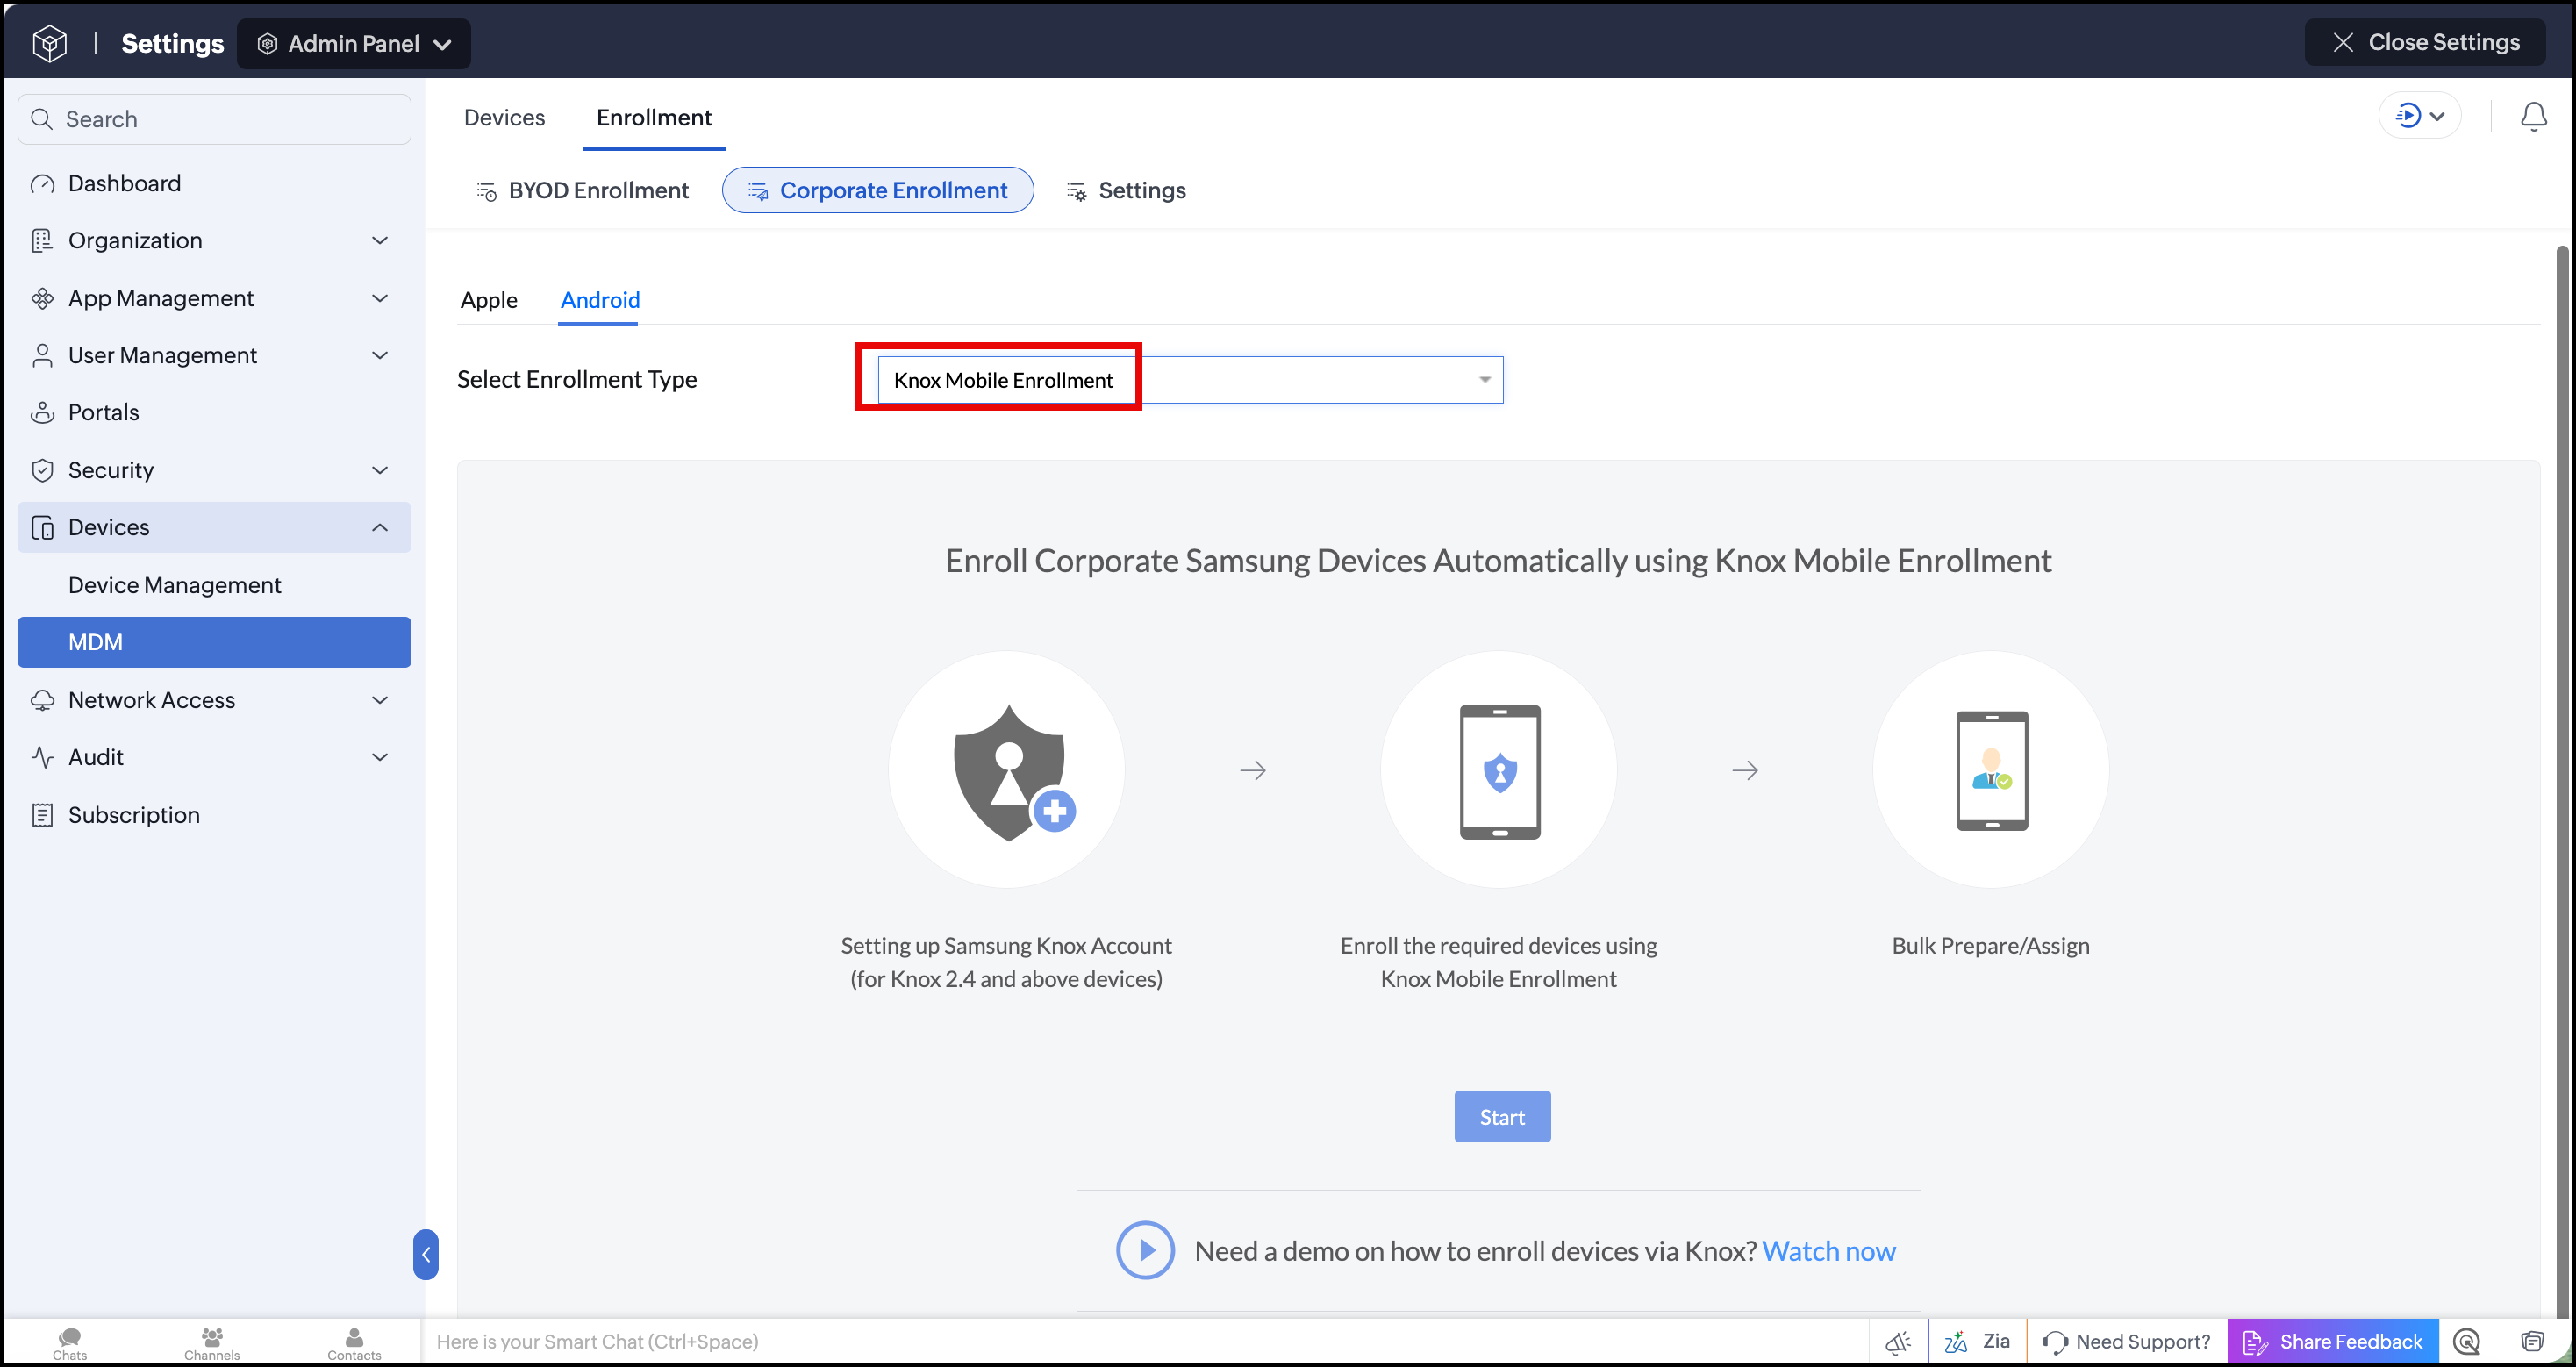Click the App Management icon
2576x1367 pixels.
pyautogui.click(x=42, y=299)
